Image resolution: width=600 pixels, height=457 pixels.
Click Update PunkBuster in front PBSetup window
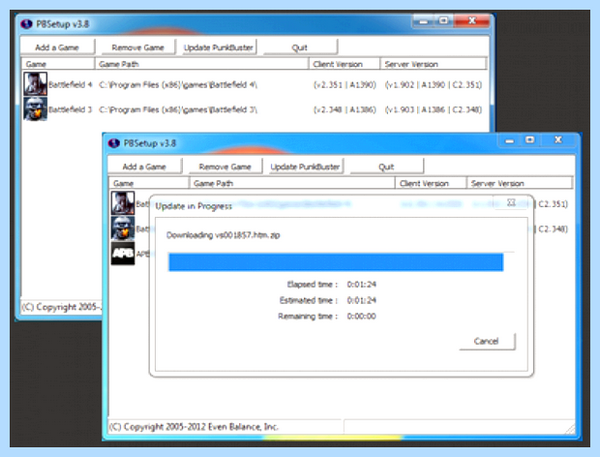(305, 166)
